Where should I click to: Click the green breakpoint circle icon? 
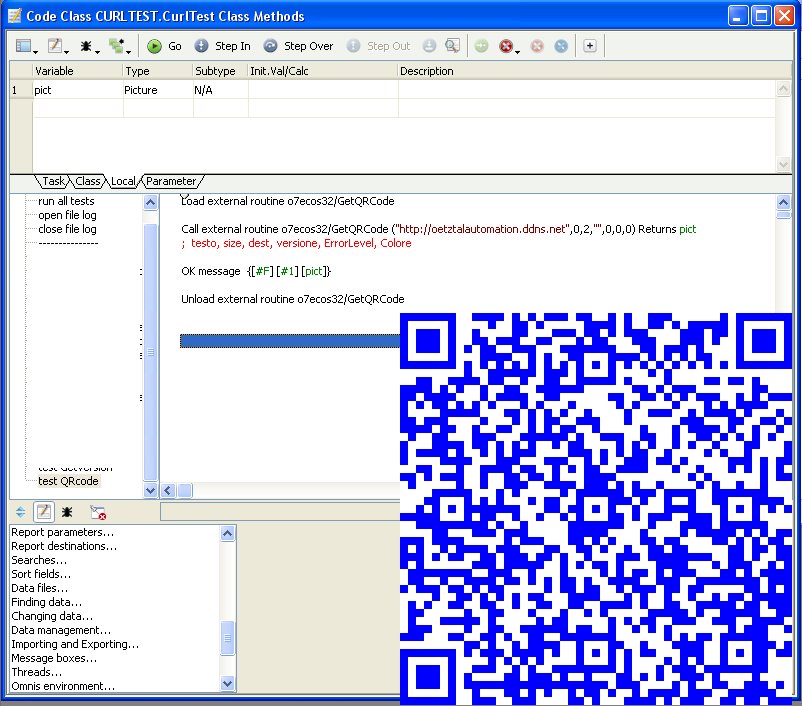[481, 46]
